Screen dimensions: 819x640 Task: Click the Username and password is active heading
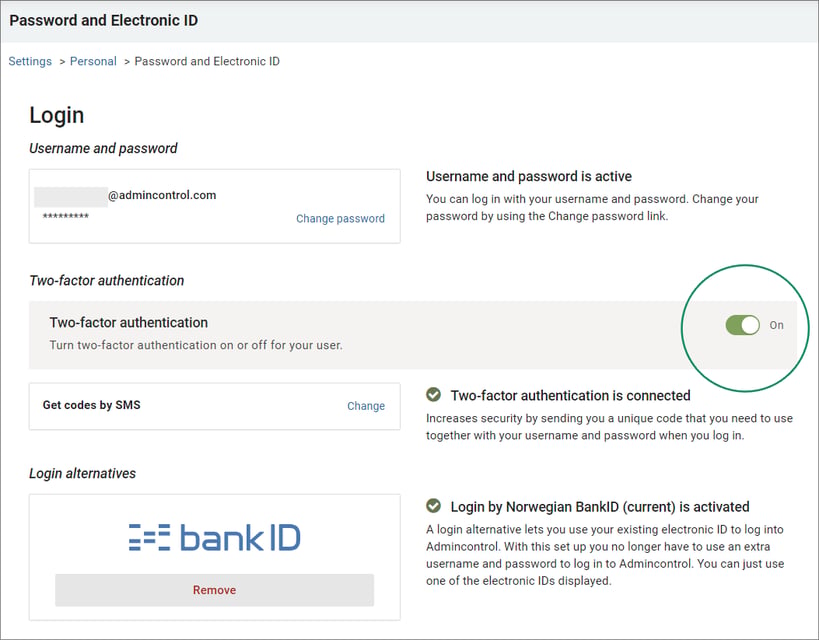tap(529, 176)
